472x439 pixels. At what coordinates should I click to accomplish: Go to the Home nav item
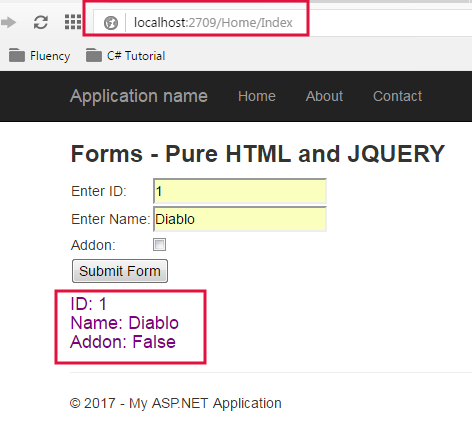coord(257,96)
